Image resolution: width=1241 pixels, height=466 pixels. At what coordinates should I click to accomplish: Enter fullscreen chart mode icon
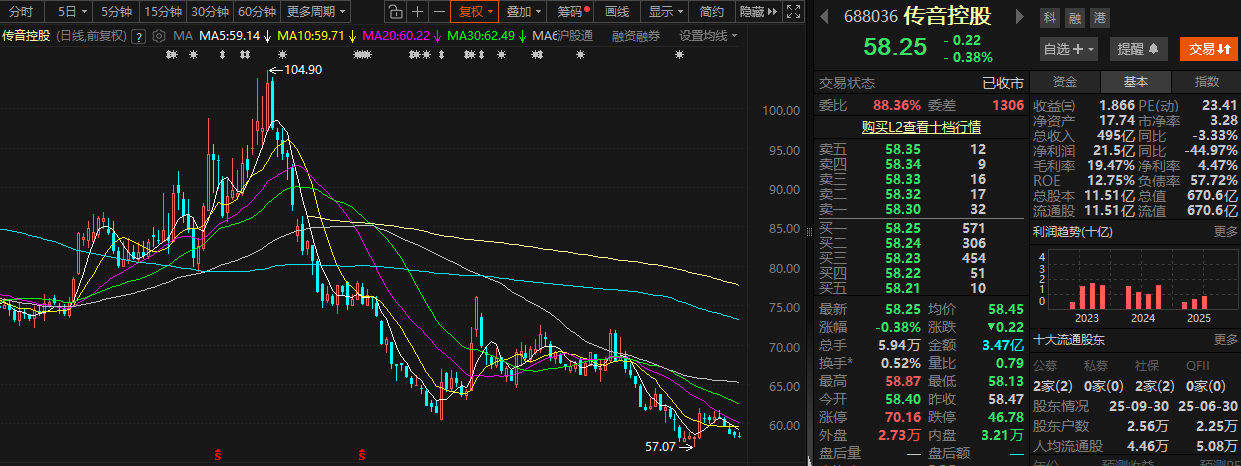(792, 12)
